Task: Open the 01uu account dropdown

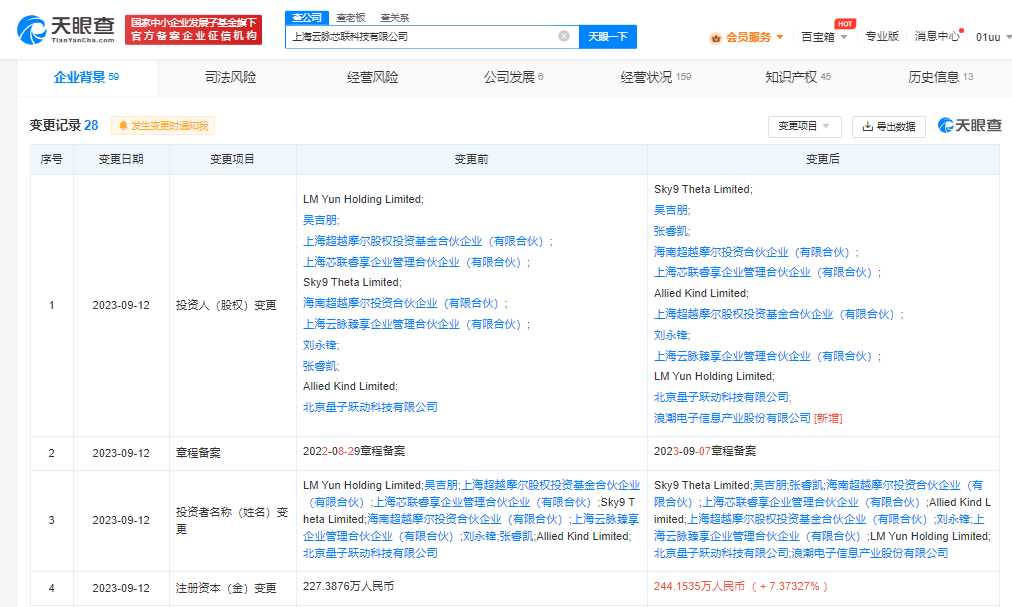Action: click(991, 36)
